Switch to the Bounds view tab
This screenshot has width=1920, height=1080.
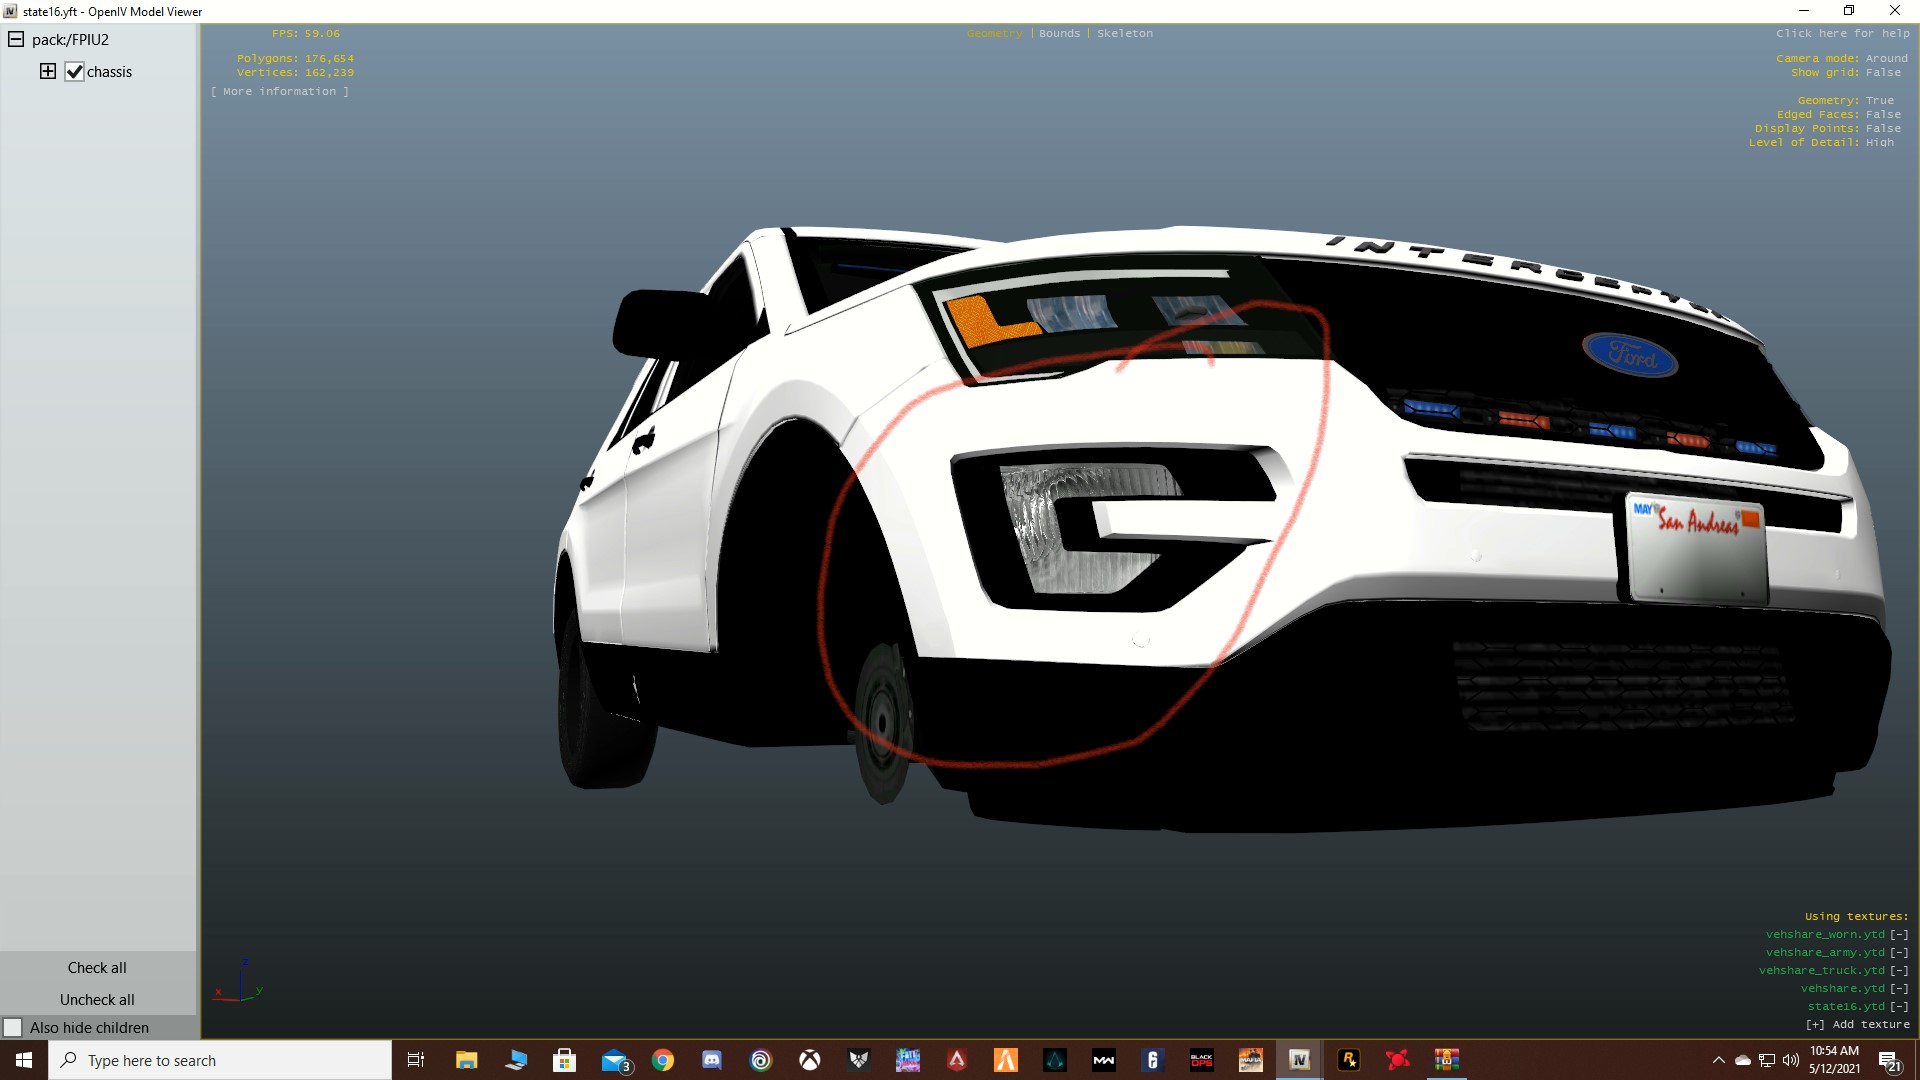[x=1059, y=33]
